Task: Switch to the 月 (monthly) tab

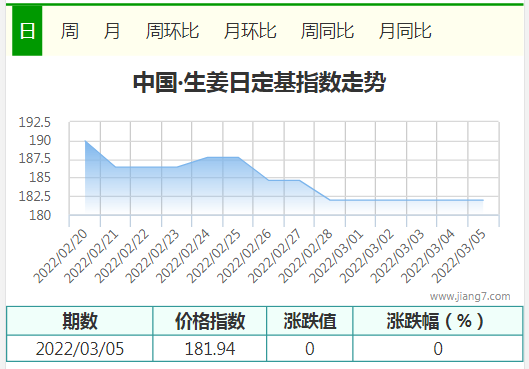Action: click(112, 31)
